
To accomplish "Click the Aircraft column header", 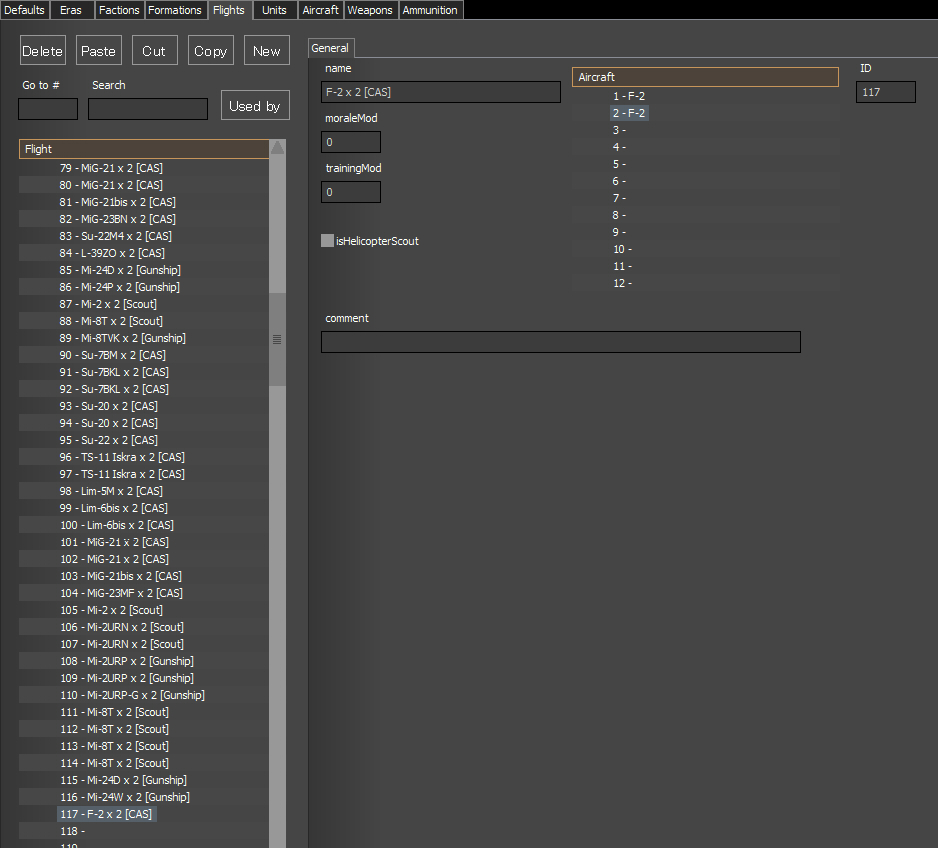I will click(705, 77).
